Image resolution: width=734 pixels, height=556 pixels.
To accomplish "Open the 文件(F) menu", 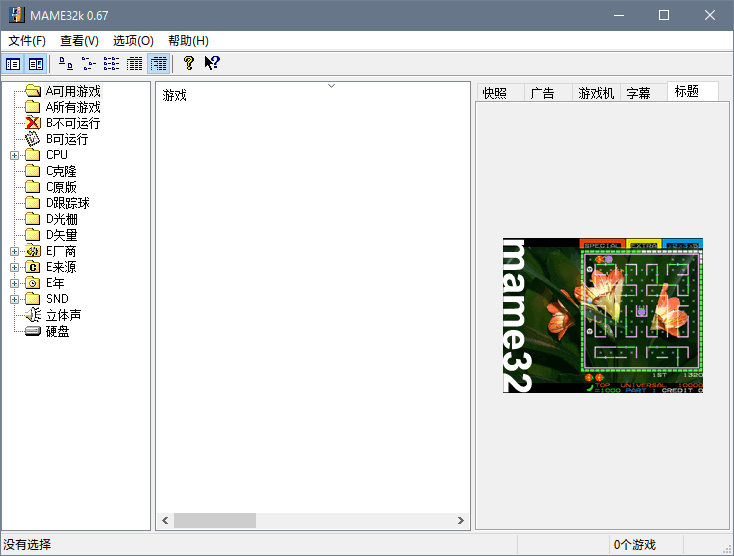I will pos(27,41).
